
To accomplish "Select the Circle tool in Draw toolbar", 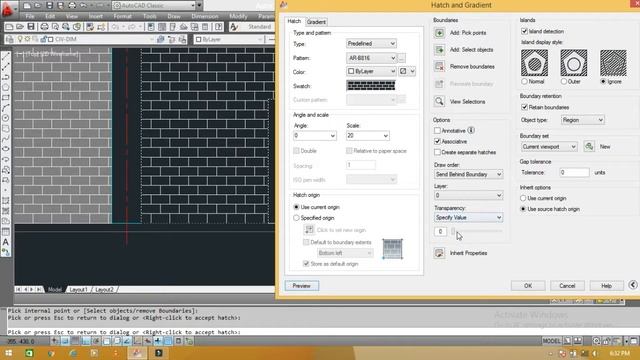I will 6,118.
